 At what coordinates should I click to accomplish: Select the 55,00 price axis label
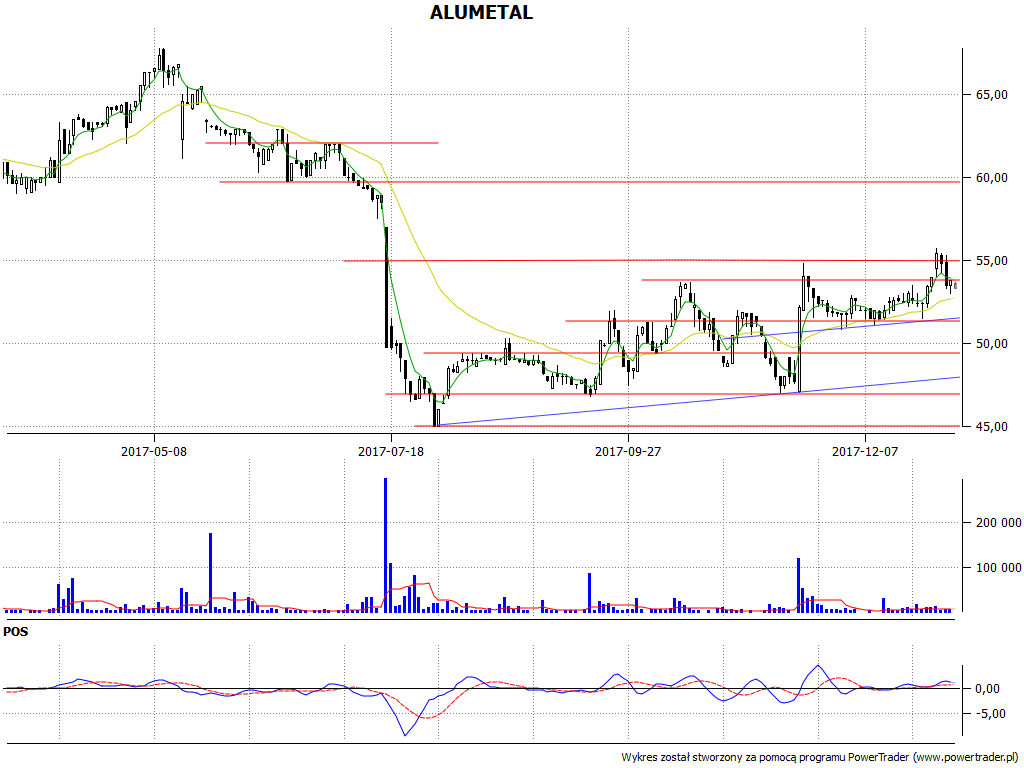point(991,261)
